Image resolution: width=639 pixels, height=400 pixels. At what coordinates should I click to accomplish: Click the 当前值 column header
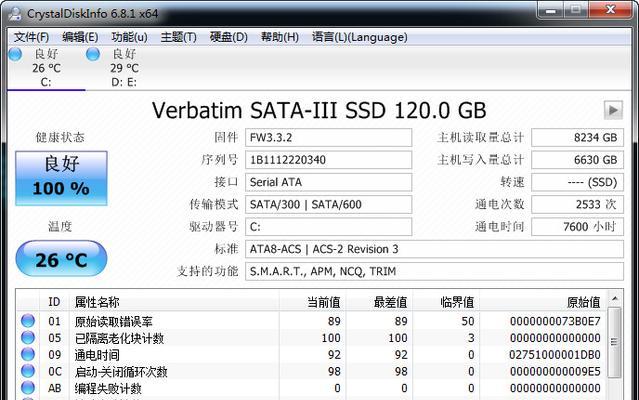point(313,302)
